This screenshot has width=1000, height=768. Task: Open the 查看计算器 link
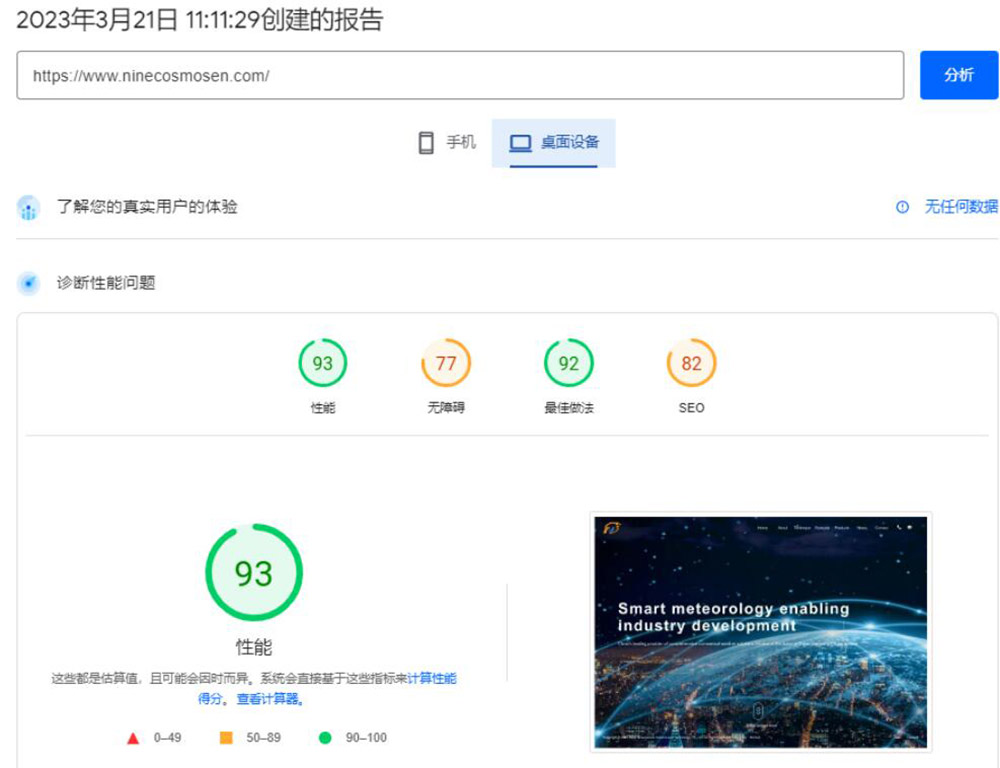click(270, 699)
